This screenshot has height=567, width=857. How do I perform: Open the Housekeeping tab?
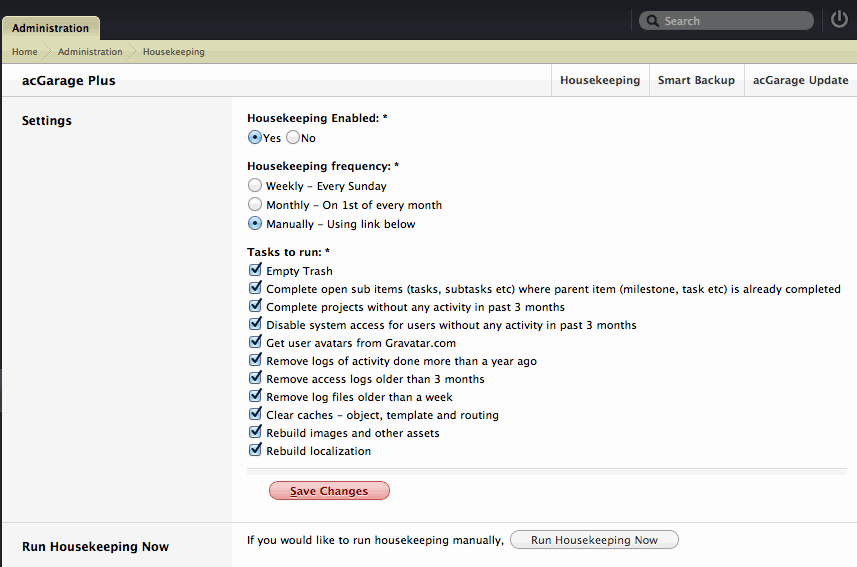(x=600, y=80)
